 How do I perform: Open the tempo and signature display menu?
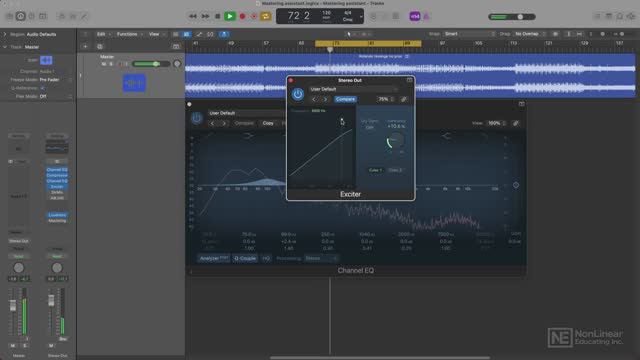pos(361,17)
